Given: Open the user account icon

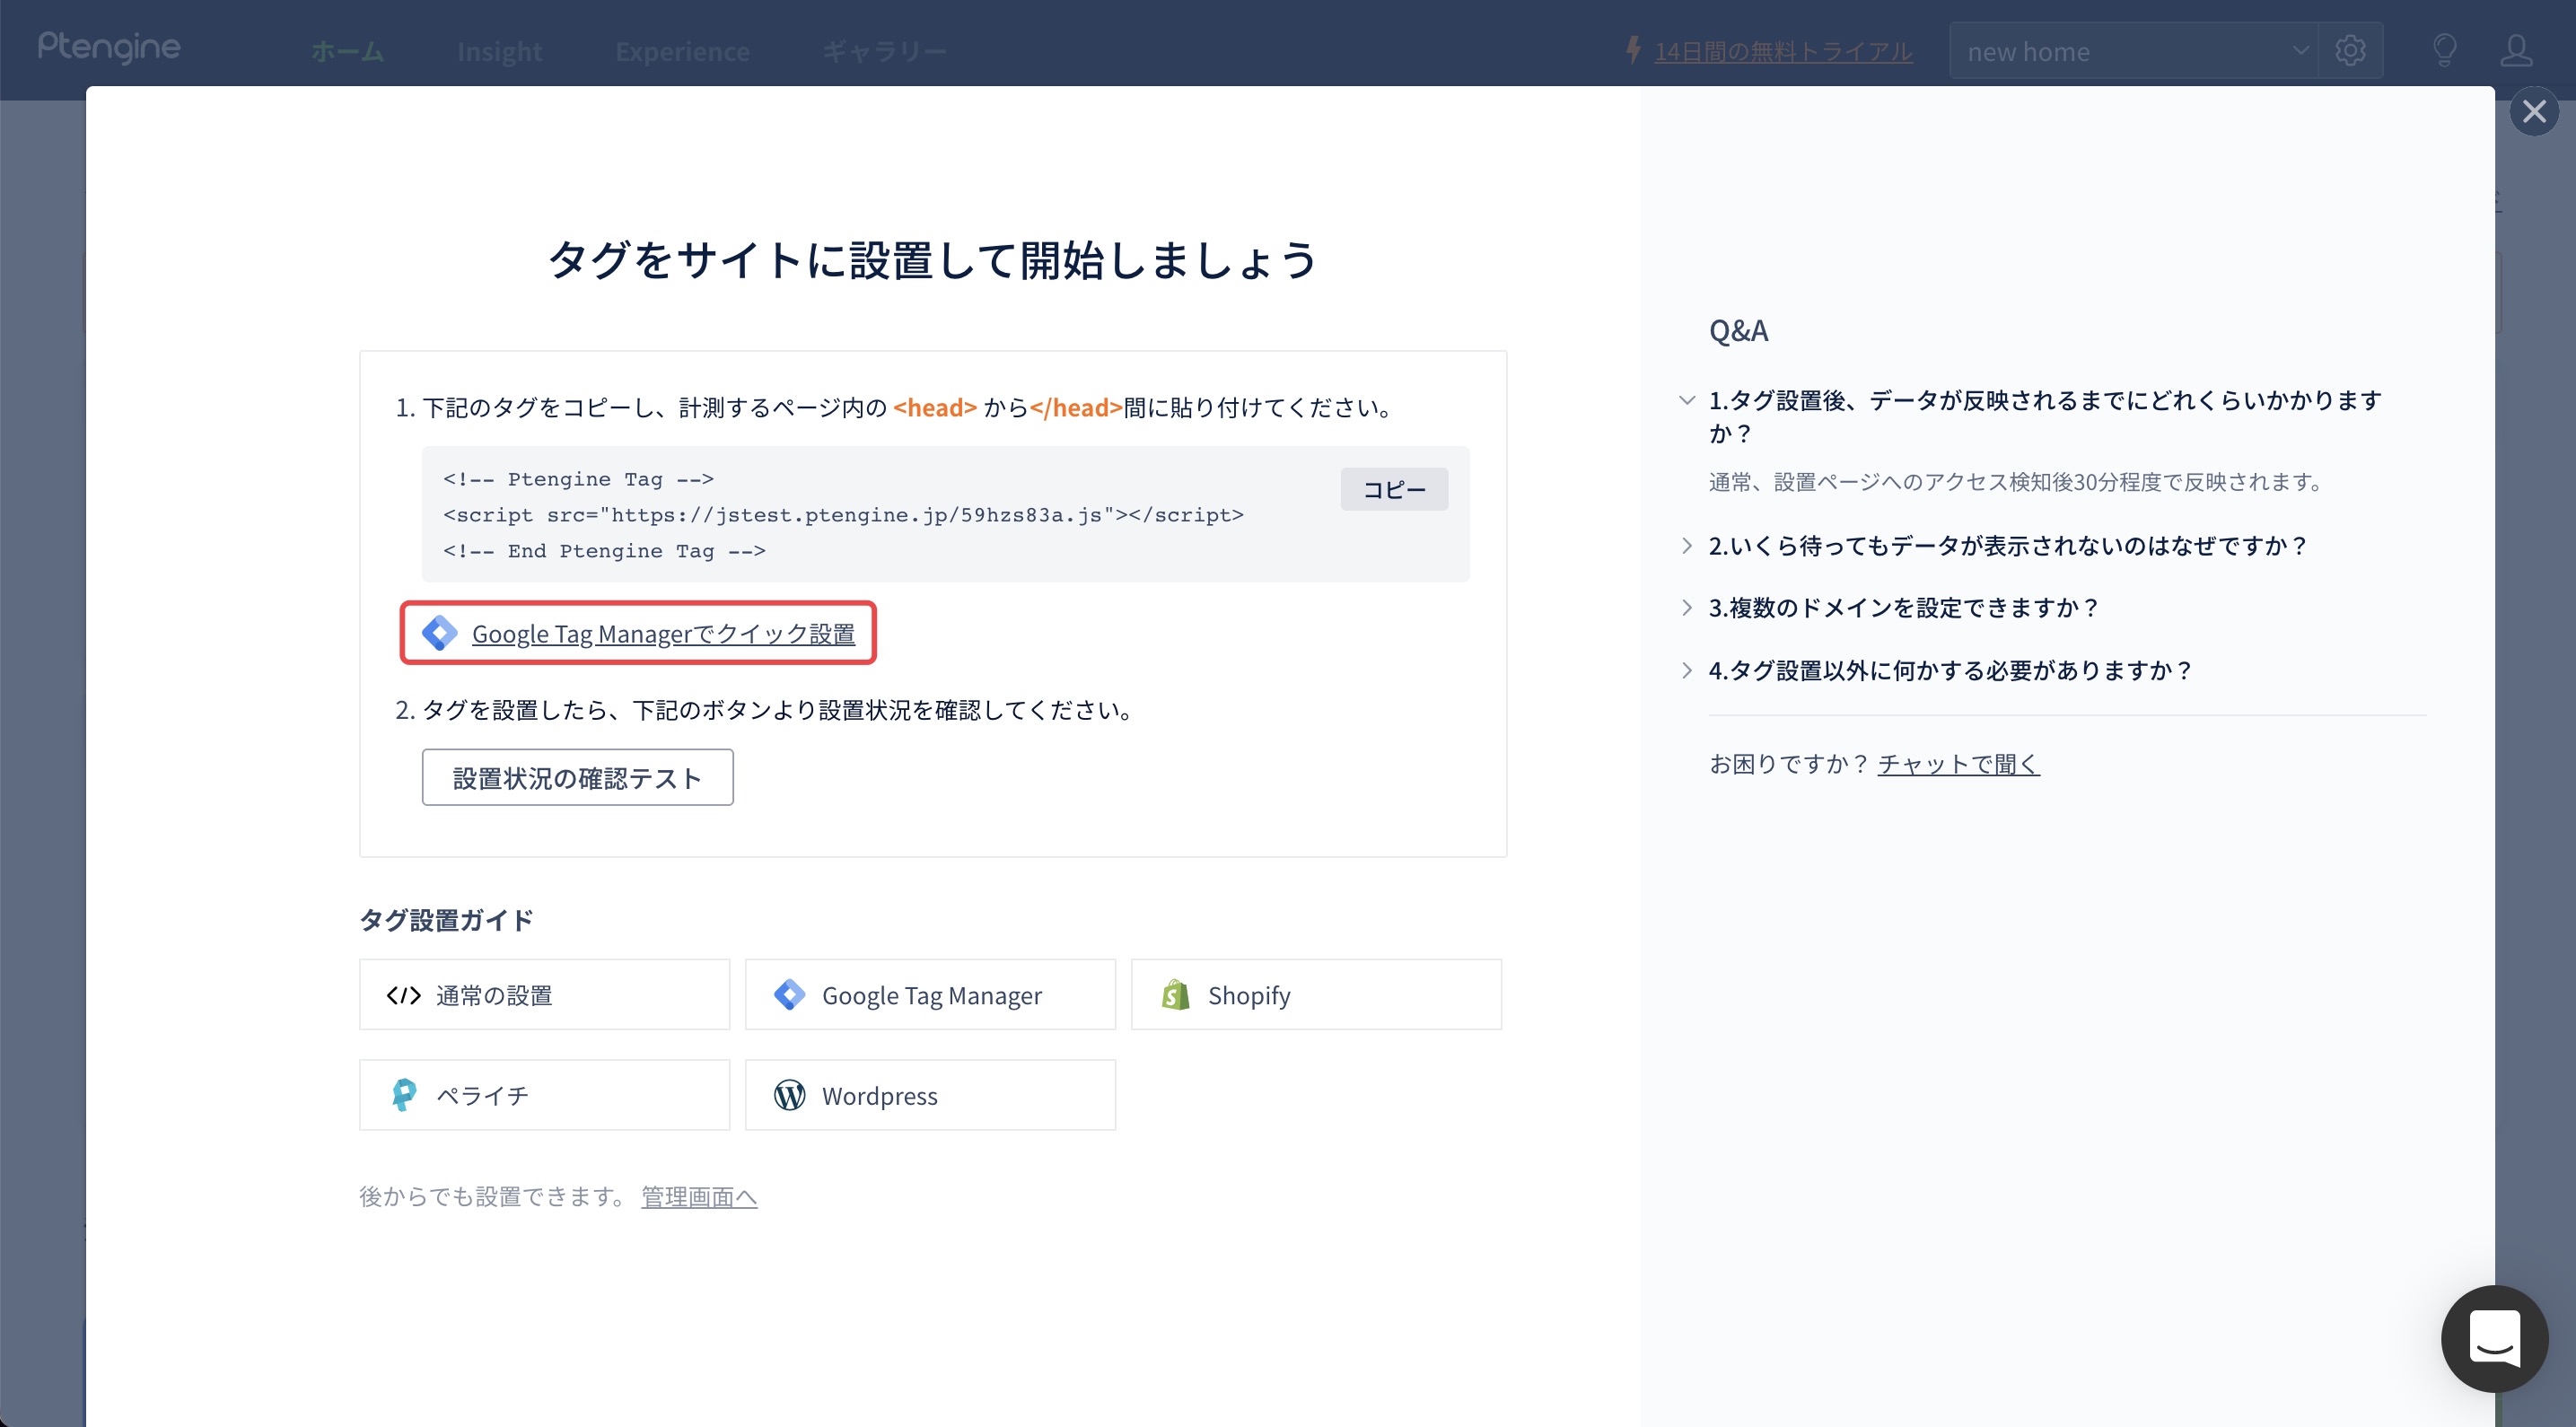Looking at the screenshot, I should point(2516,50).
